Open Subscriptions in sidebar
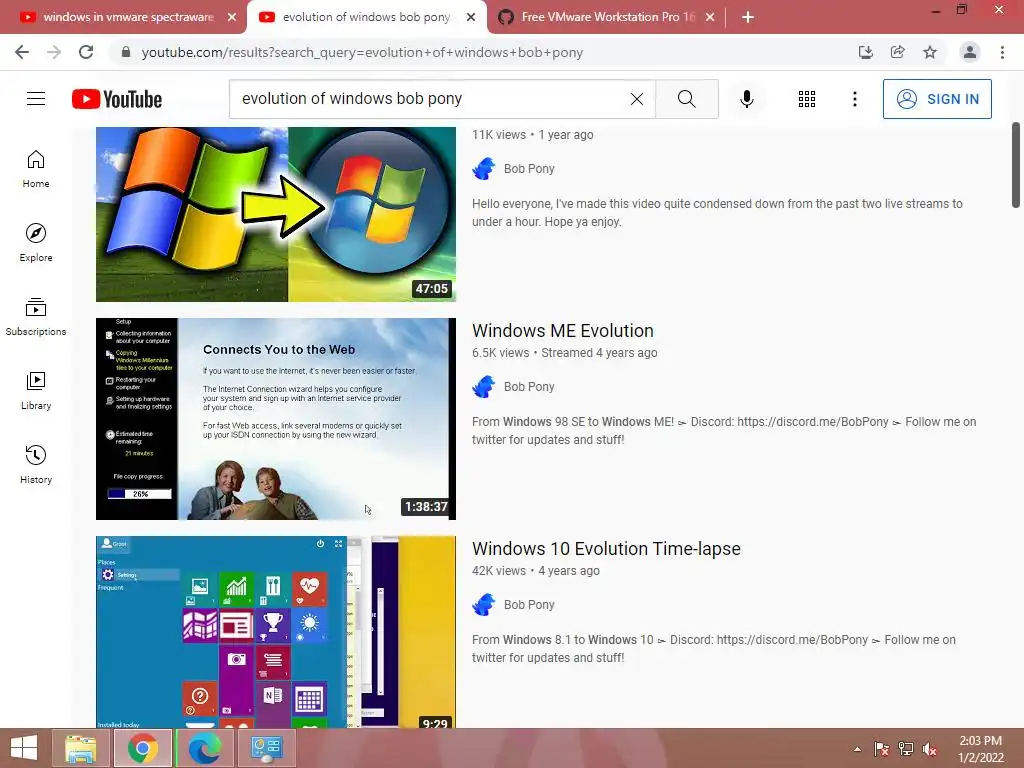 (x=36, y=317)
